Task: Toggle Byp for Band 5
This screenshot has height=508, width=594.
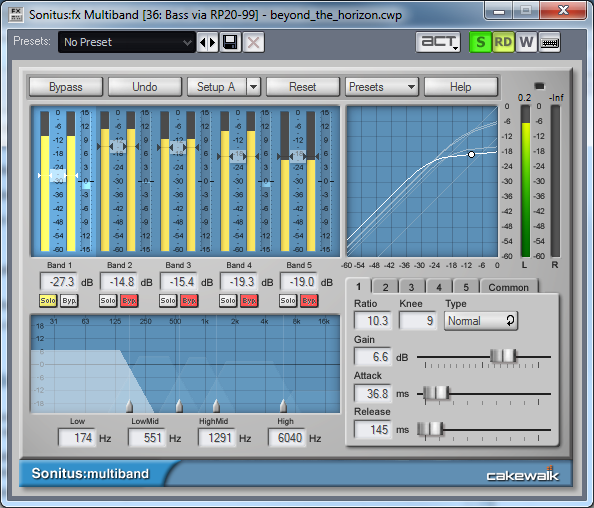Action: (x=309, y=300)
